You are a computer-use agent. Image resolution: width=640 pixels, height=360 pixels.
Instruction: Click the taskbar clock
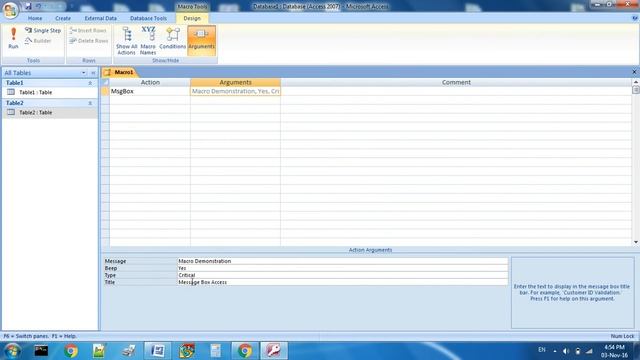(614, 351)
